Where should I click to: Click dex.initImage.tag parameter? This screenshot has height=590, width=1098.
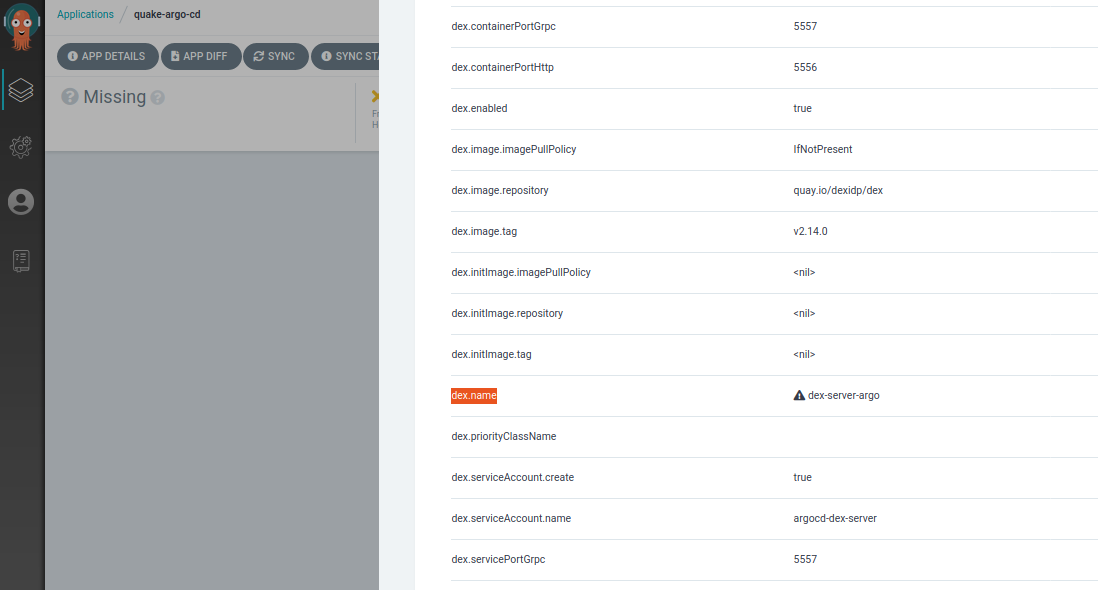(x=492, y=354)
